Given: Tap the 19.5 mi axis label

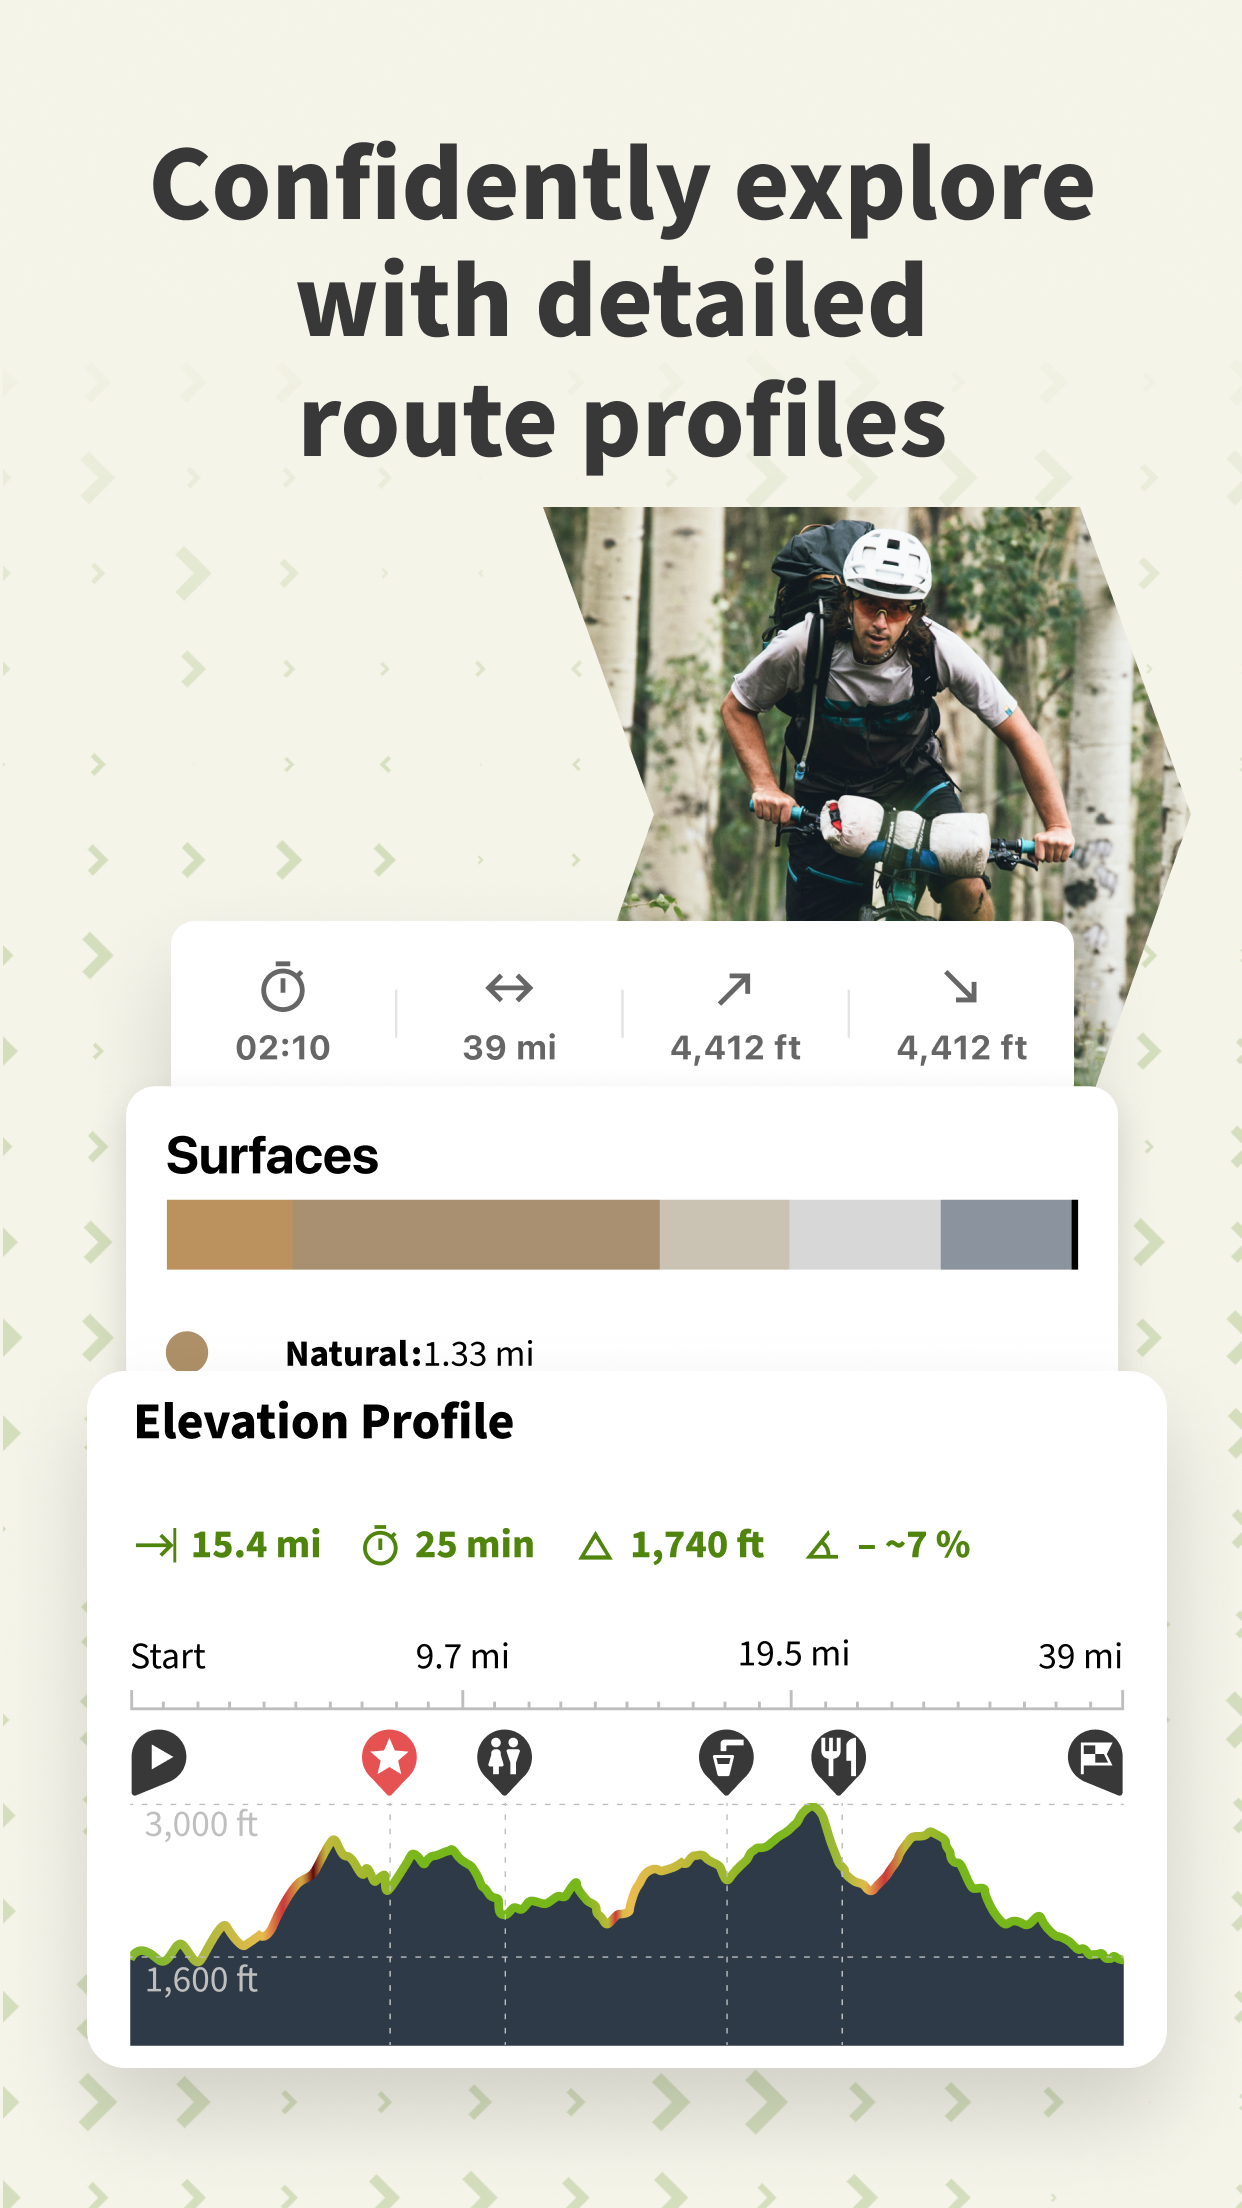Looking at the screenshot, I should pos(793,1654).
